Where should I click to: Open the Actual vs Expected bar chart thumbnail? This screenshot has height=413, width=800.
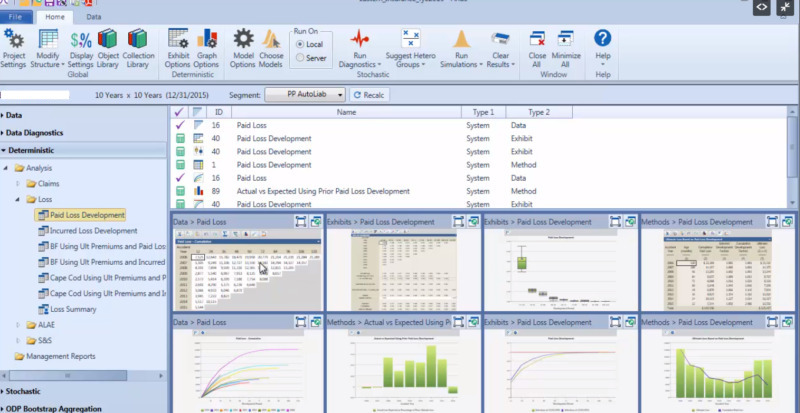coord(404,371)
